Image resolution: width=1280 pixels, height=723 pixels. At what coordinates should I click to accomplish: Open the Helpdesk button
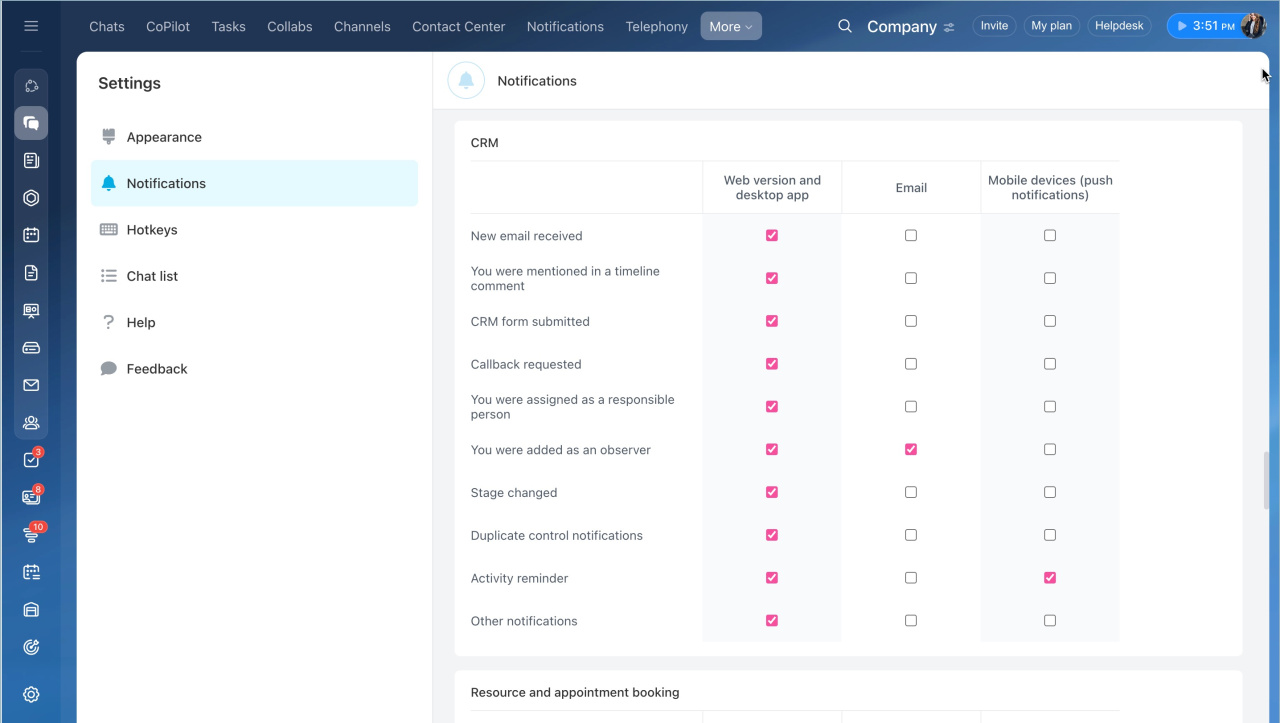1119,26
